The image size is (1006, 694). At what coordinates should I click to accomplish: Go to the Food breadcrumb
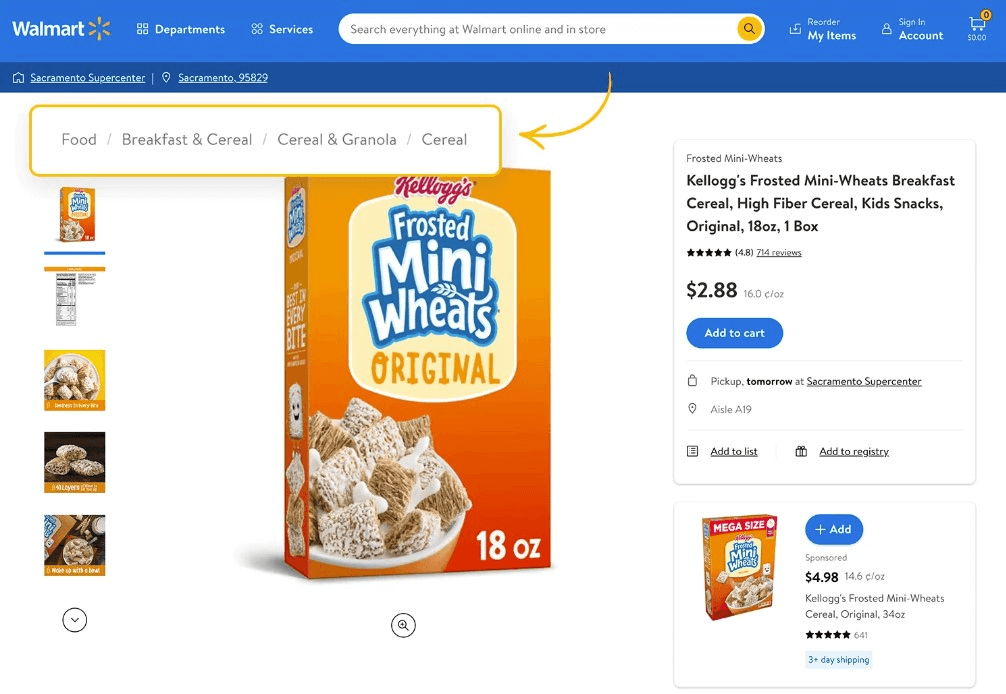[79, 139]
